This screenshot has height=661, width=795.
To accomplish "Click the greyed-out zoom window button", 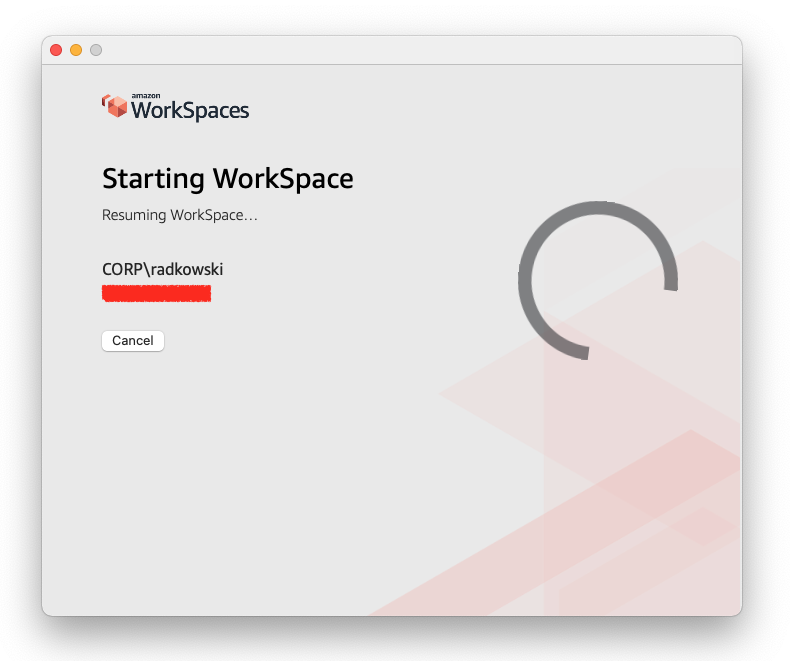I will [96, 50].
